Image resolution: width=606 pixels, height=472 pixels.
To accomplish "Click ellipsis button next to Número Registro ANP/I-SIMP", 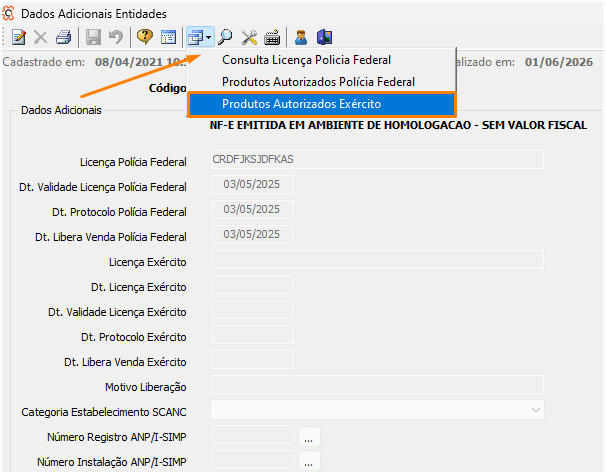I will pos(309,437).
